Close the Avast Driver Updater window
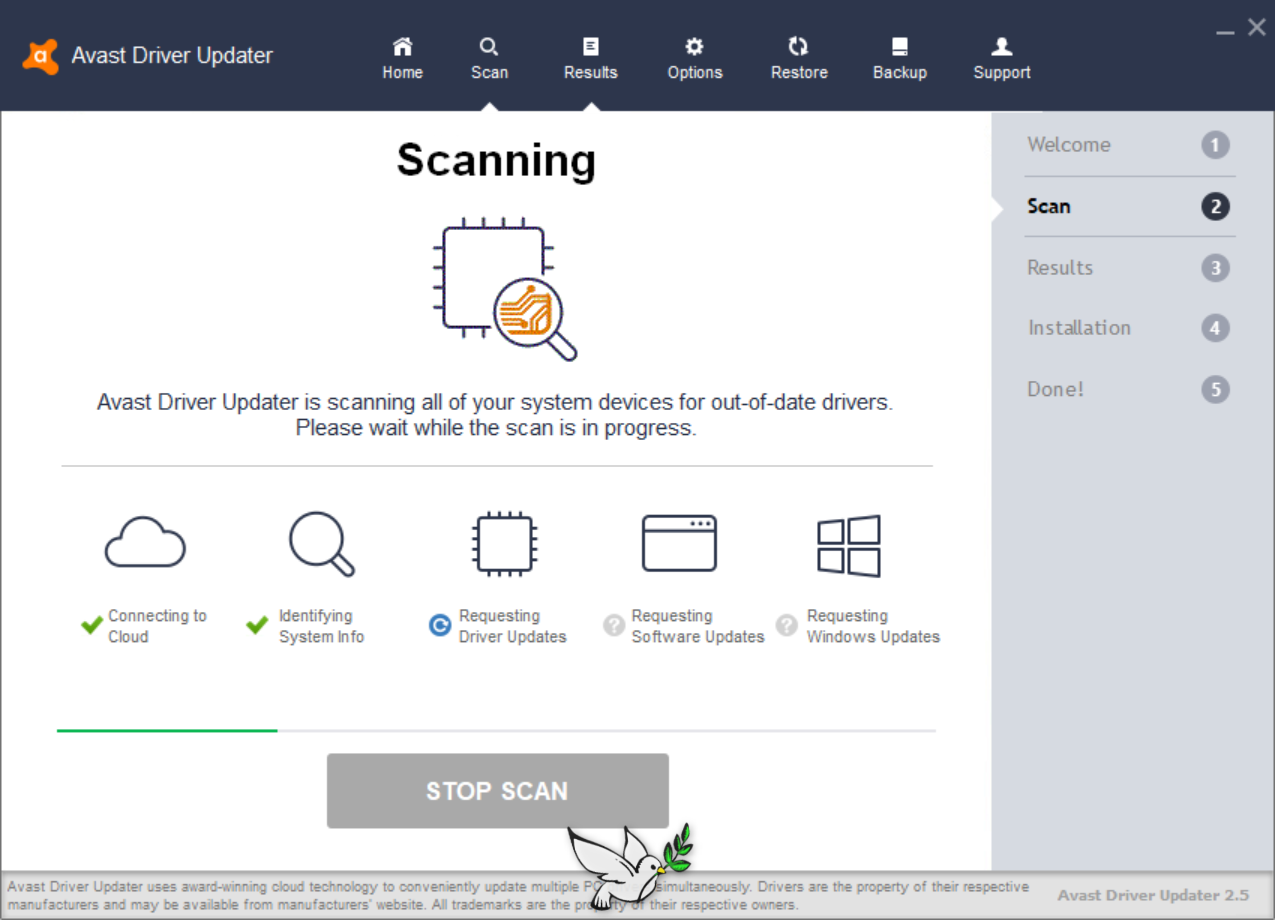This screenshot has height=920, width=1275. pos(1257,28)
